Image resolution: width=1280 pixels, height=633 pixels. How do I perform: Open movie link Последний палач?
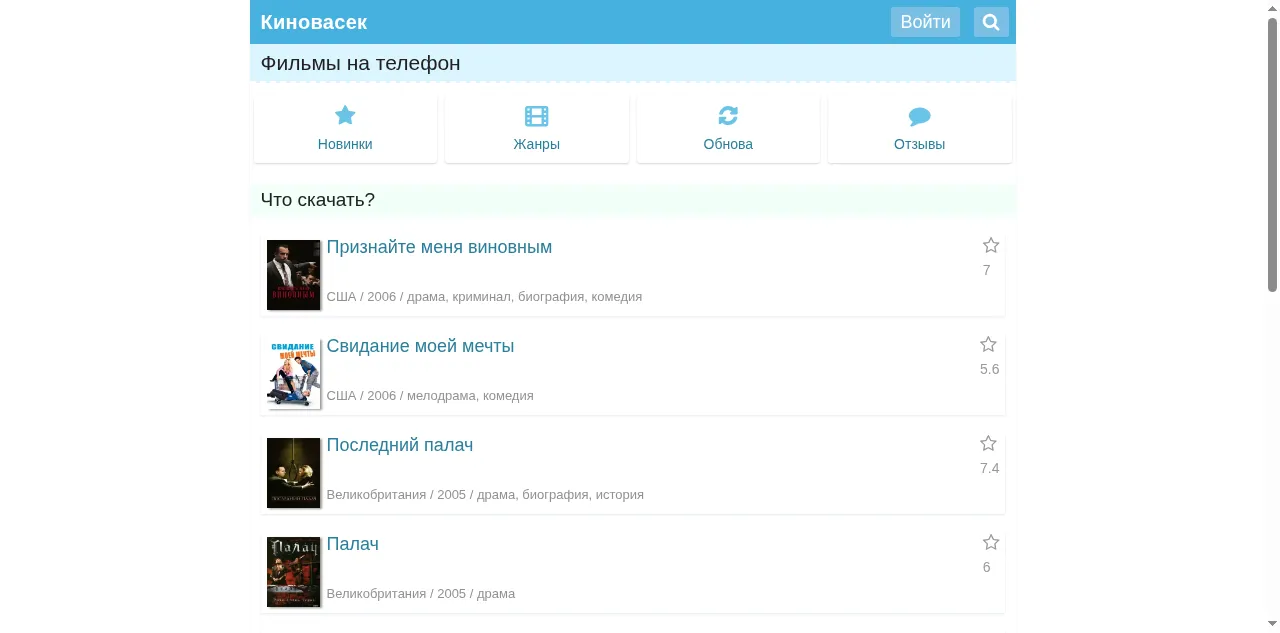coord(400,445)
